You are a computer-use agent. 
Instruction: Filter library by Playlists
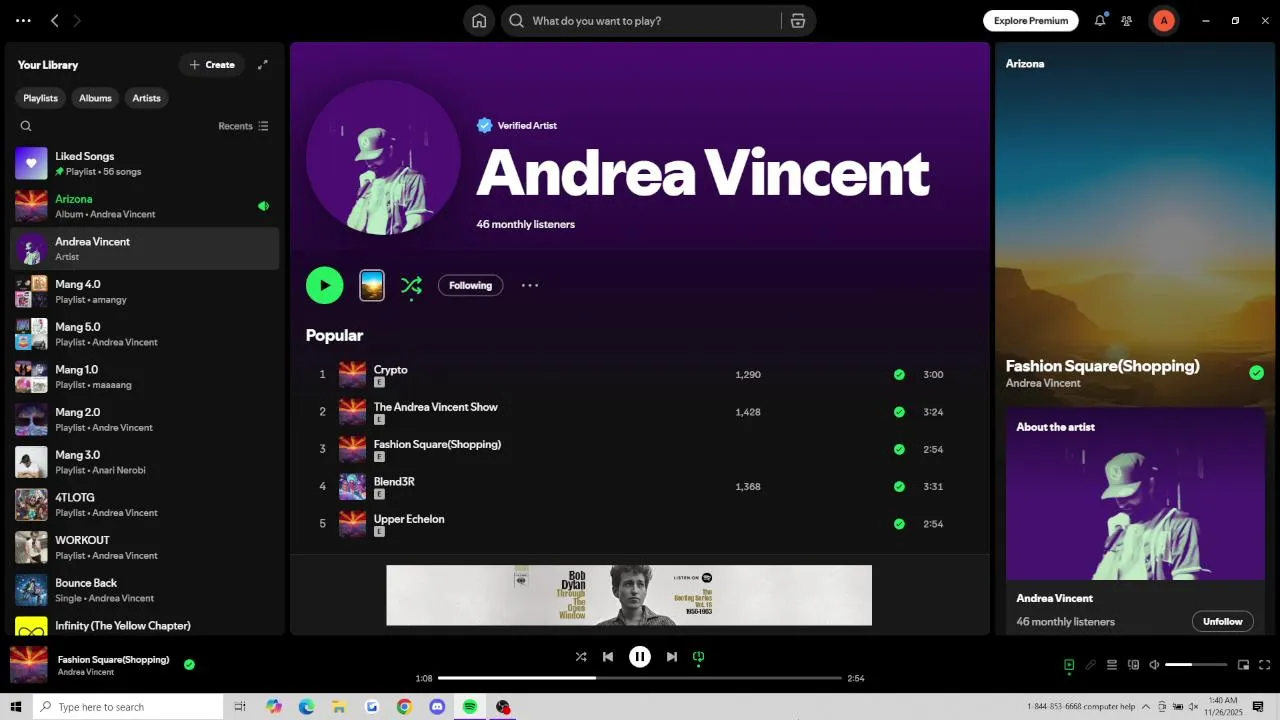point(40,98)
